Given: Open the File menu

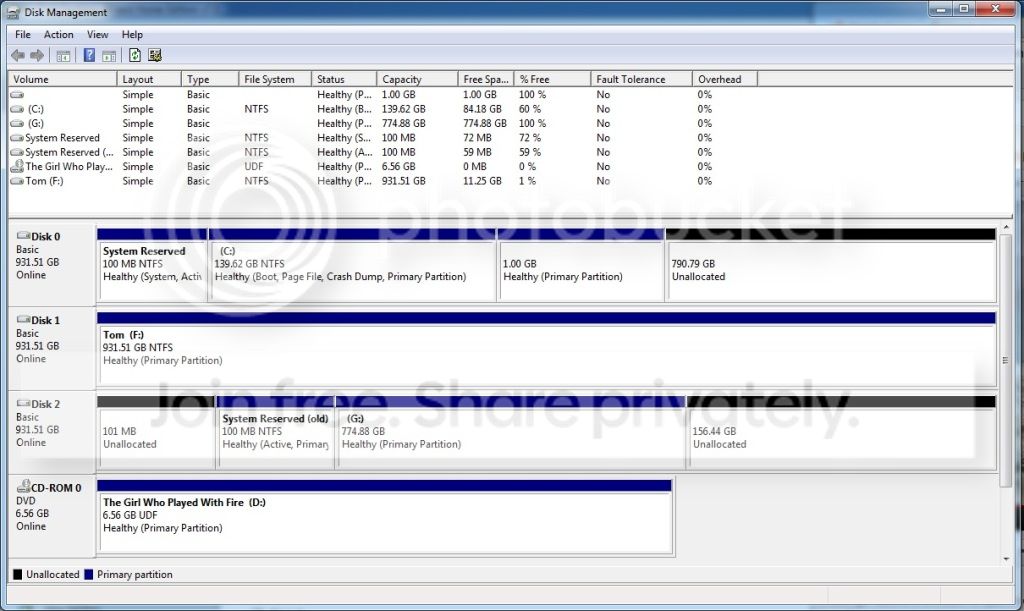Looking at the screenshot, I should pos(23,35).
